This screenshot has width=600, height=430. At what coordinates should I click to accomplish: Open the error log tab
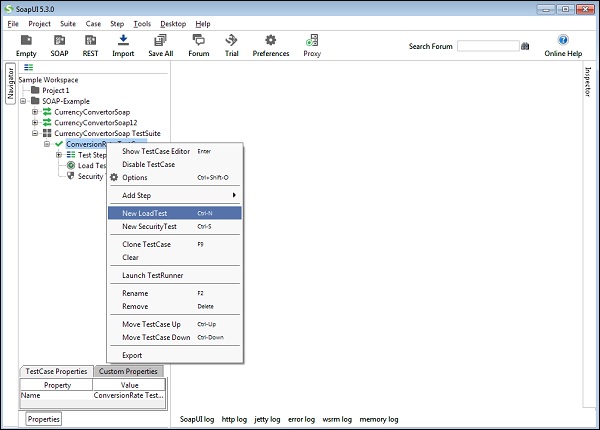click(x=299, y=418)
